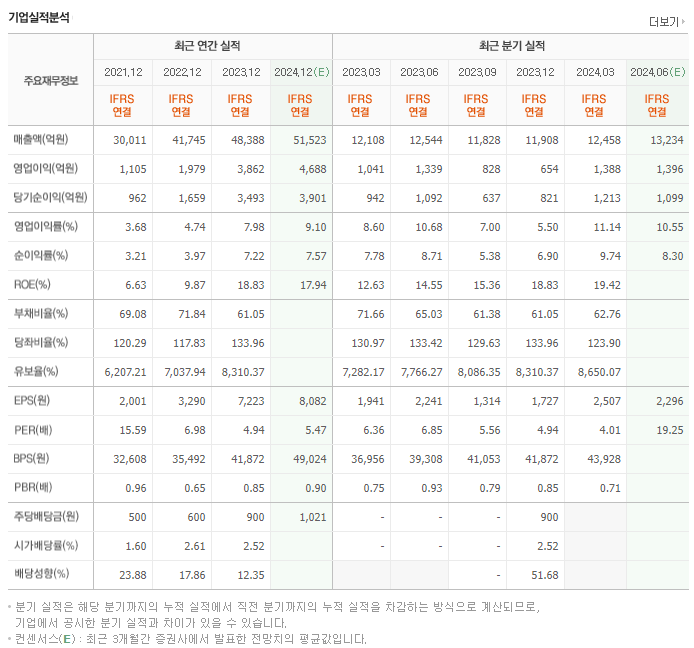Click the 30,011 revenue value
Image resolution: width=694 pixels, height=648 pixels.
point(130,140)
